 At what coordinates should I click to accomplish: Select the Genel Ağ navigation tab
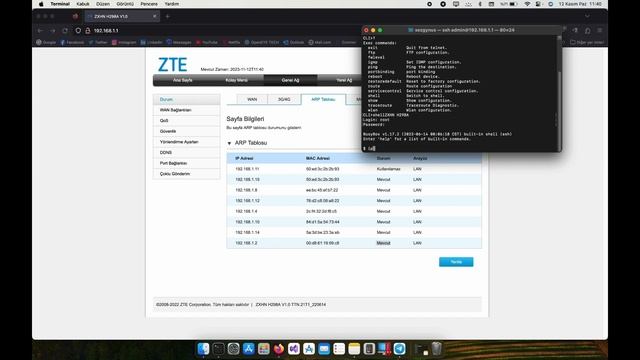pos(290,80)
